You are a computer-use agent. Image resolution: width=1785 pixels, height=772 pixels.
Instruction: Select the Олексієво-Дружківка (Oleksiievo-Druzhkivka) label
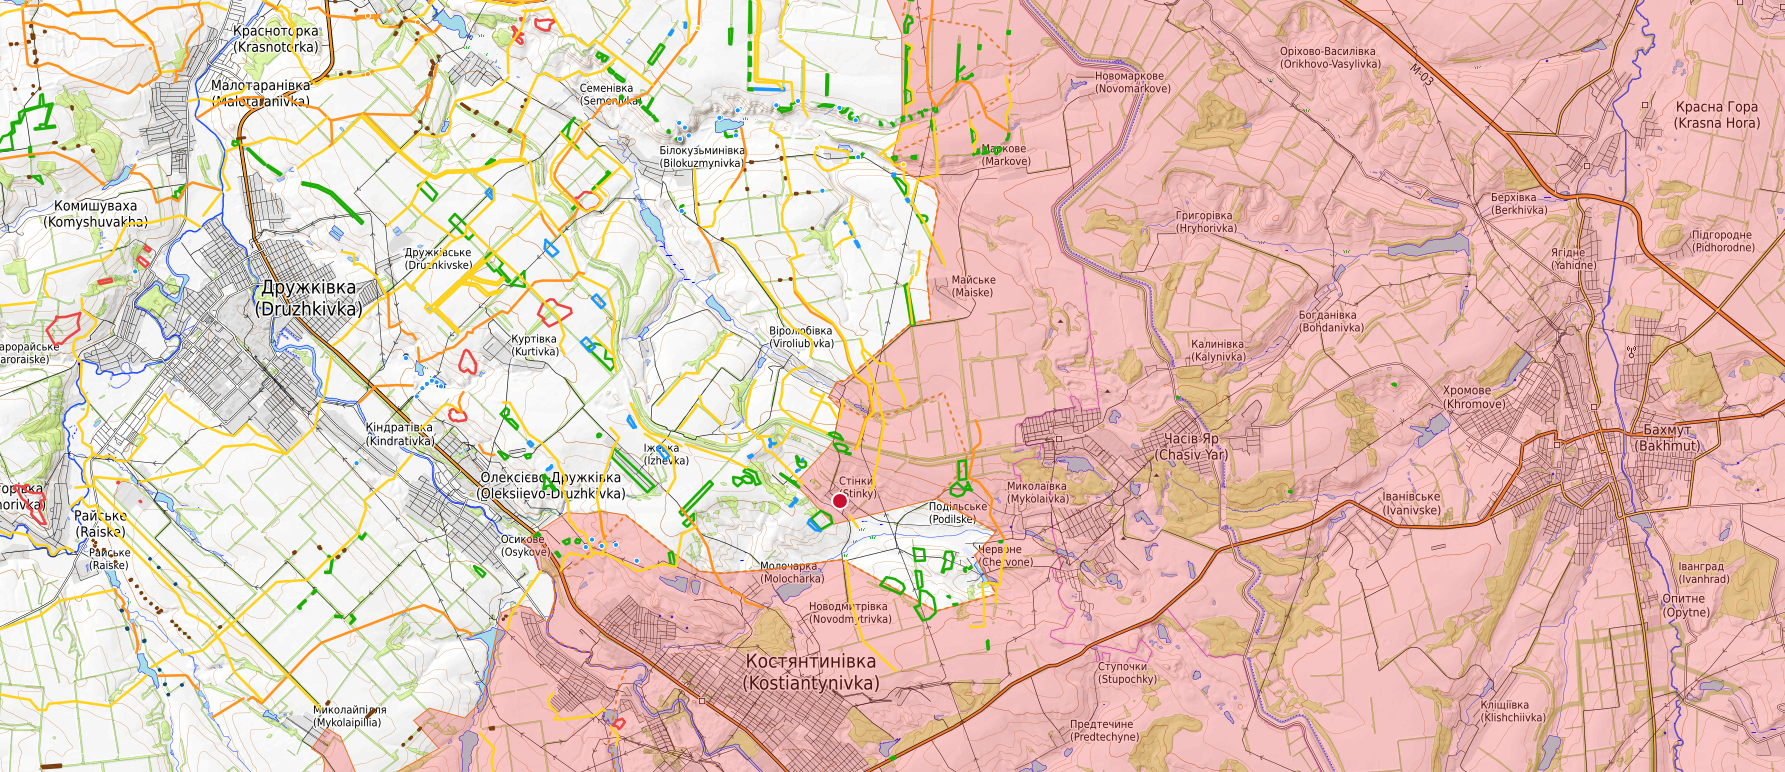pos(551,485)
